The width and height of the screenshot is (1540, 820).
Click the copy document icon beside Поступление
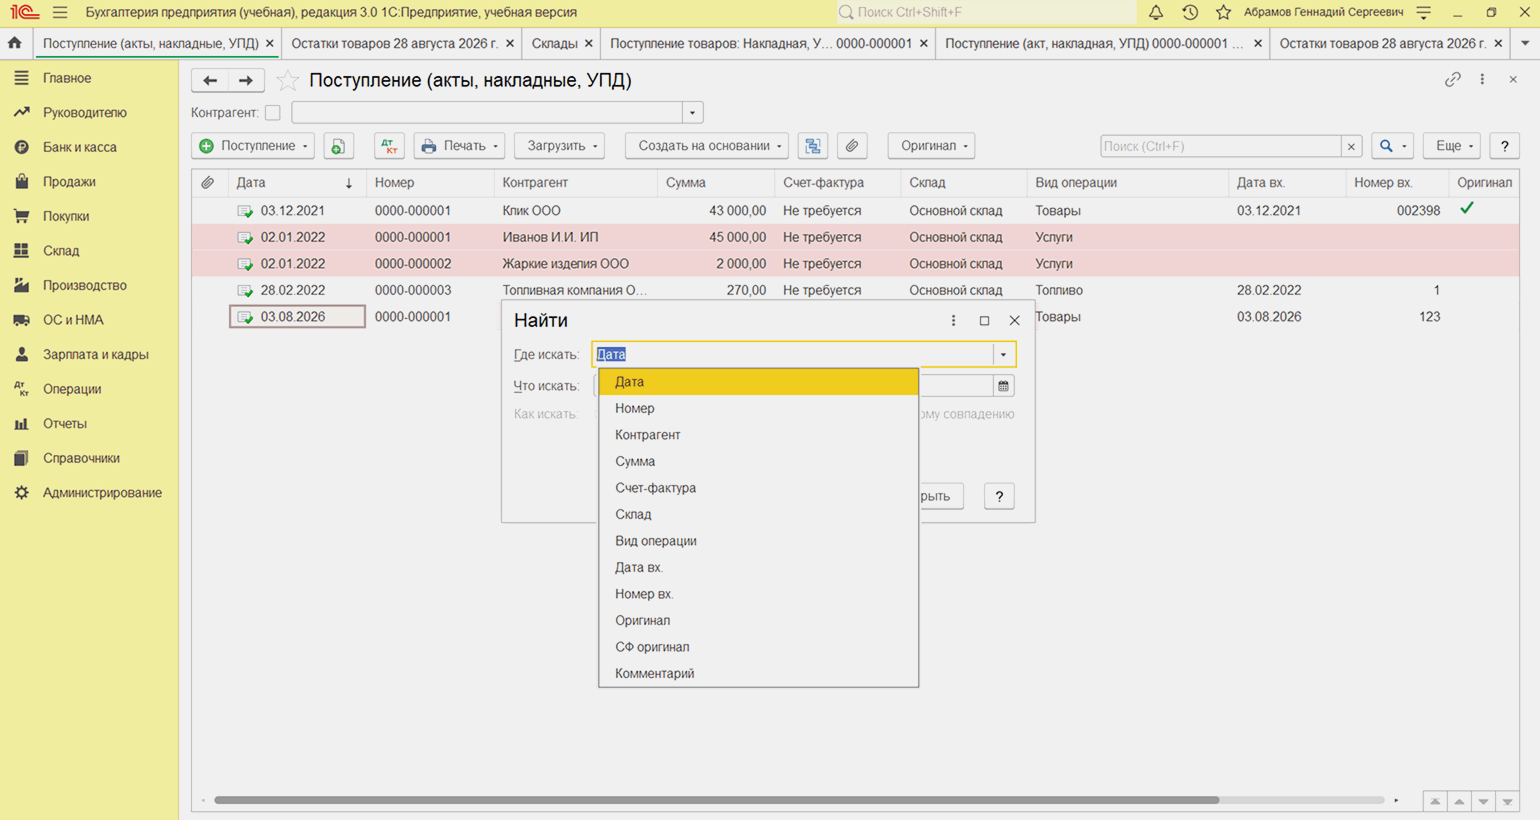[x=338, y=146]
